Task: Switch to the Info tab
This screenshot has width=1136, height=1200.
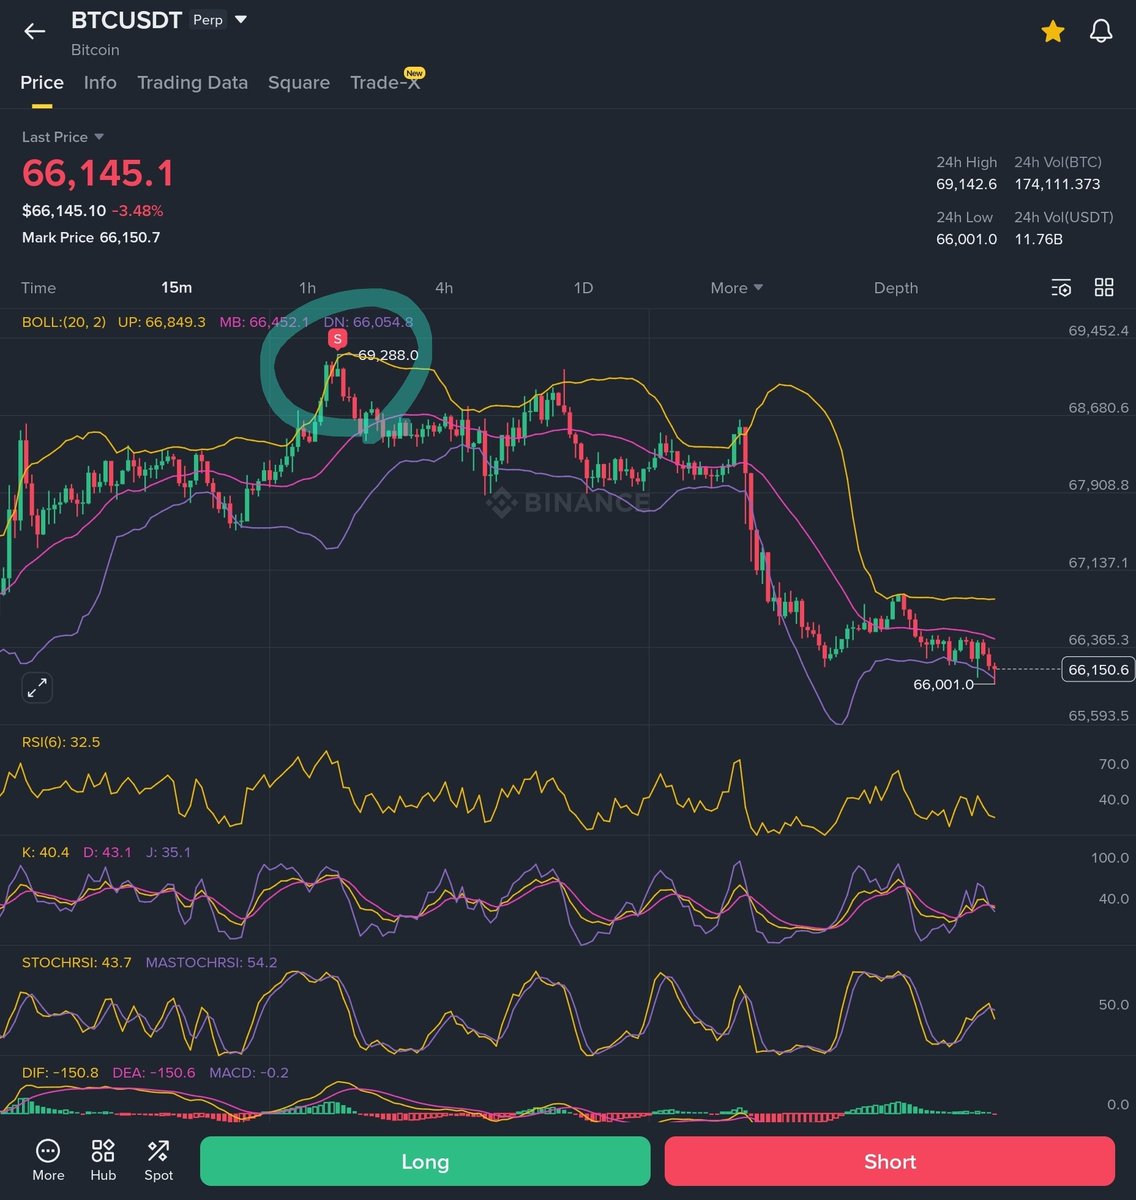Action: click(100, 83)
